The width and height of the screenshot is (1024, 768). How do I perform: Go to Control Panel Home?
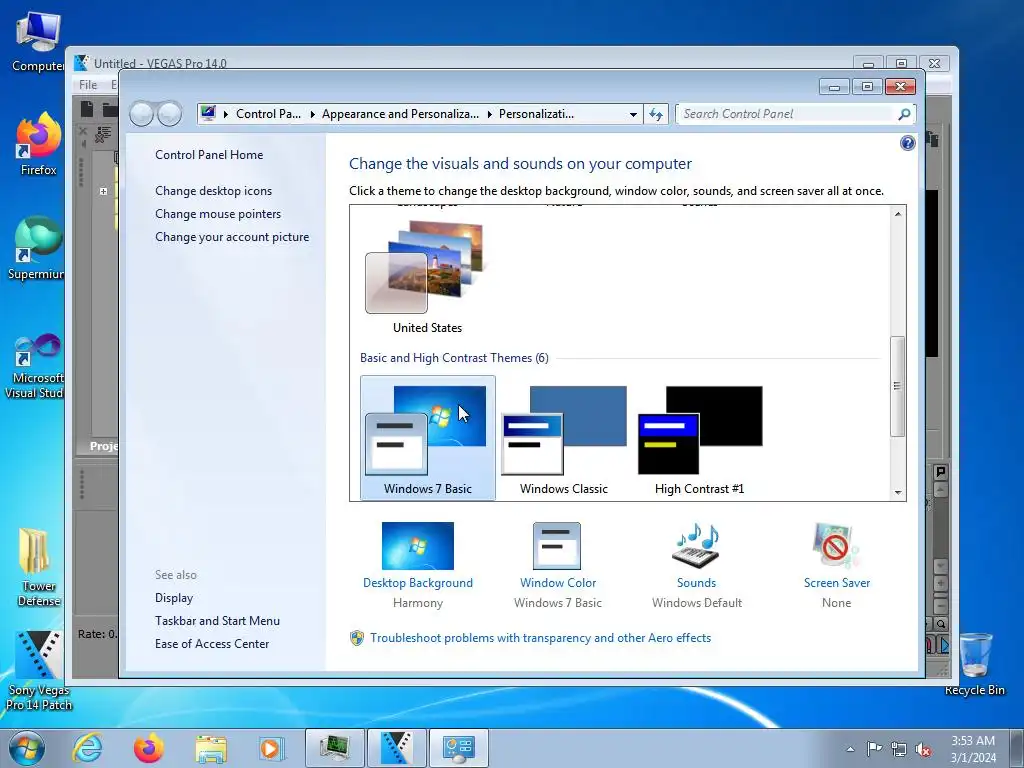[x=209, y=155]
